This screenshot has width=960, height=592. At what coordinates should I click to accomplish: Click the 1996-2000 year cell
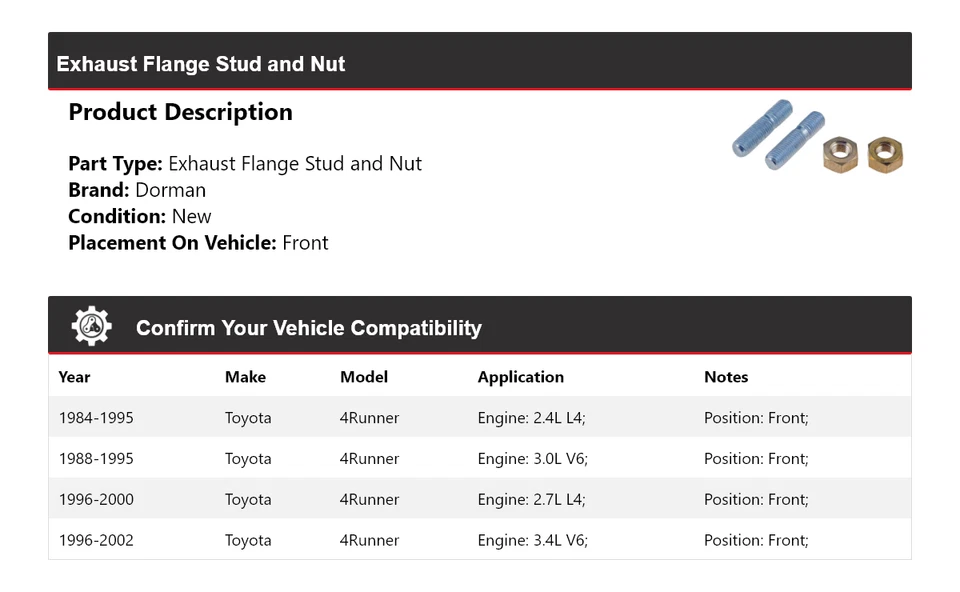point(96,500)
